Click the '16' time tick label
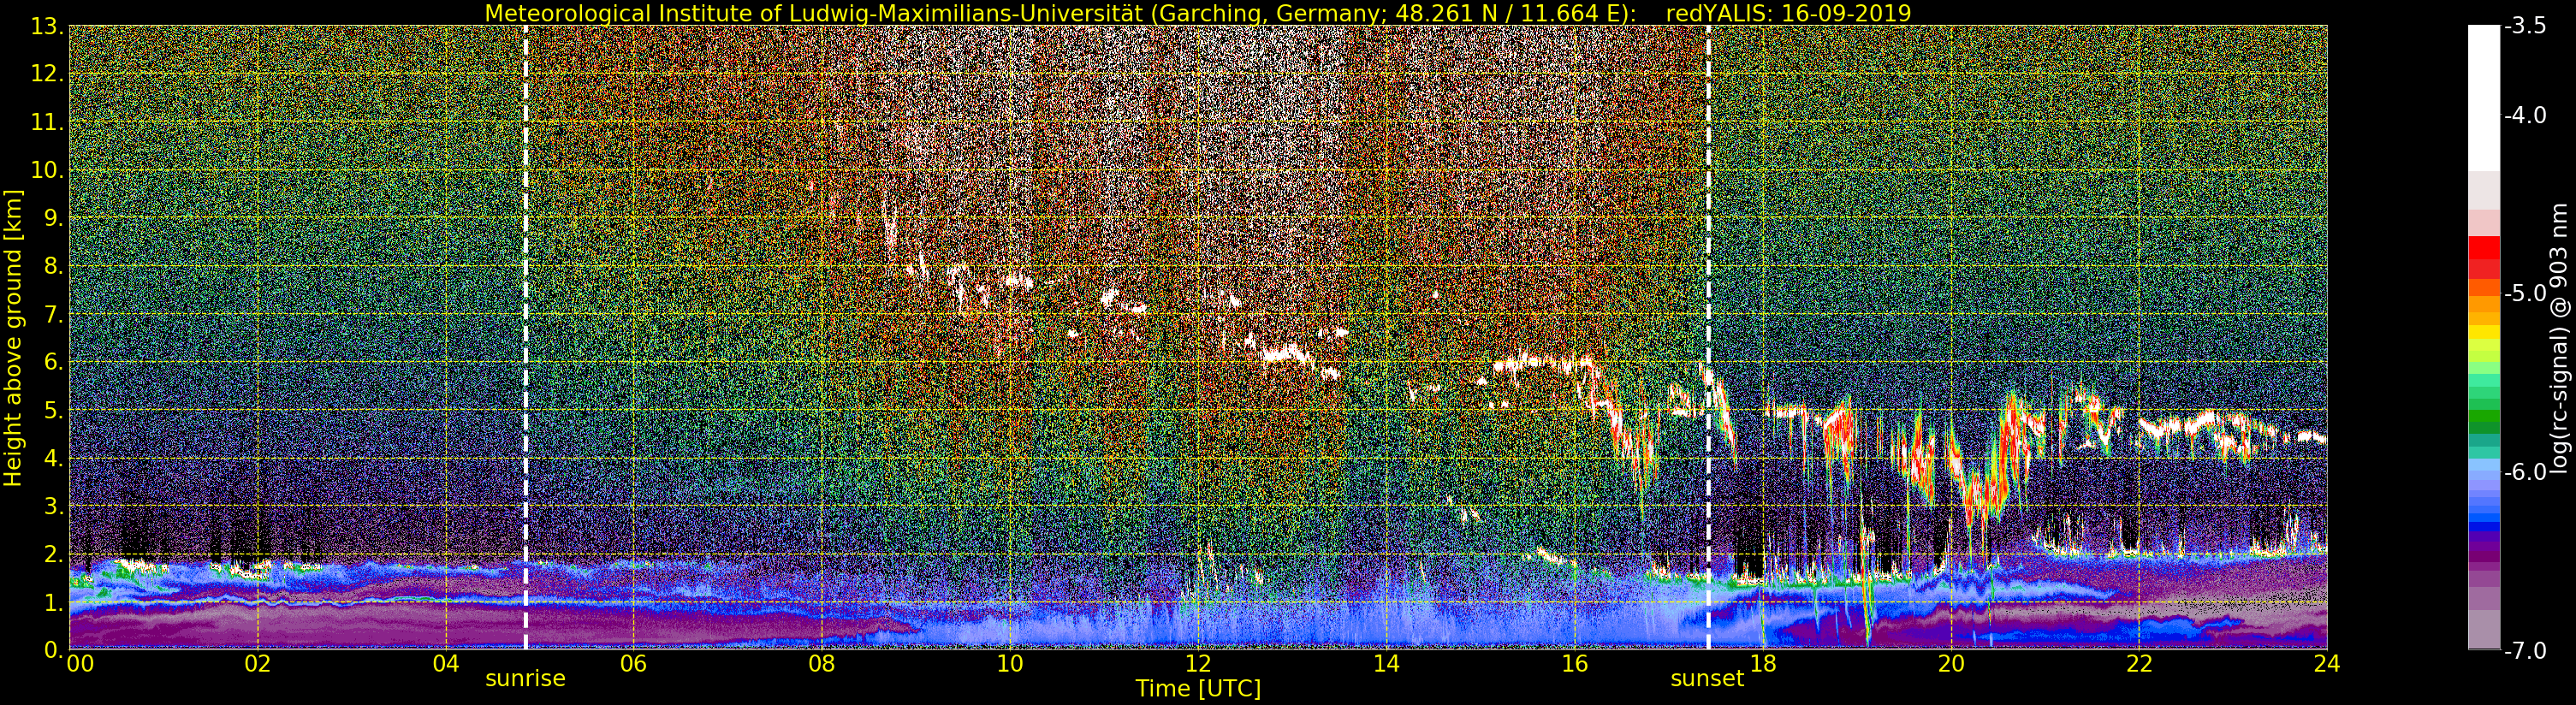 click(x=1574, y=664)
